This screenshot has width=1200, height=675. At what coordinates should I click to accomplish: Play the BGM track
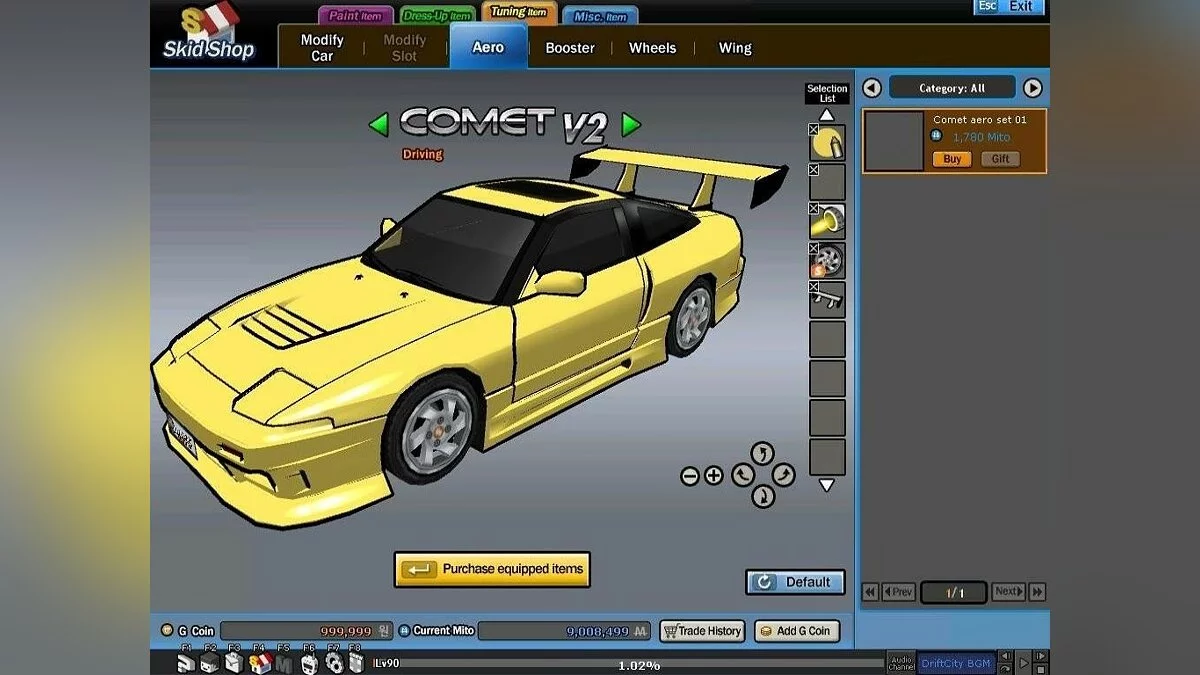pyautogui.click(x=1023, y=663)
